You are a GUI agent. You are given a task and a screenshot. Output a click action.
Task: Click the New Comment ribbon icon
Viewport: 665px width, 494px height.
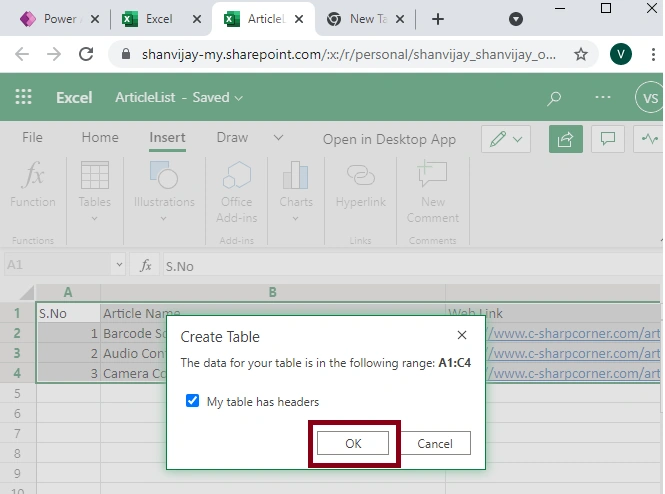(x=433, y=173)
